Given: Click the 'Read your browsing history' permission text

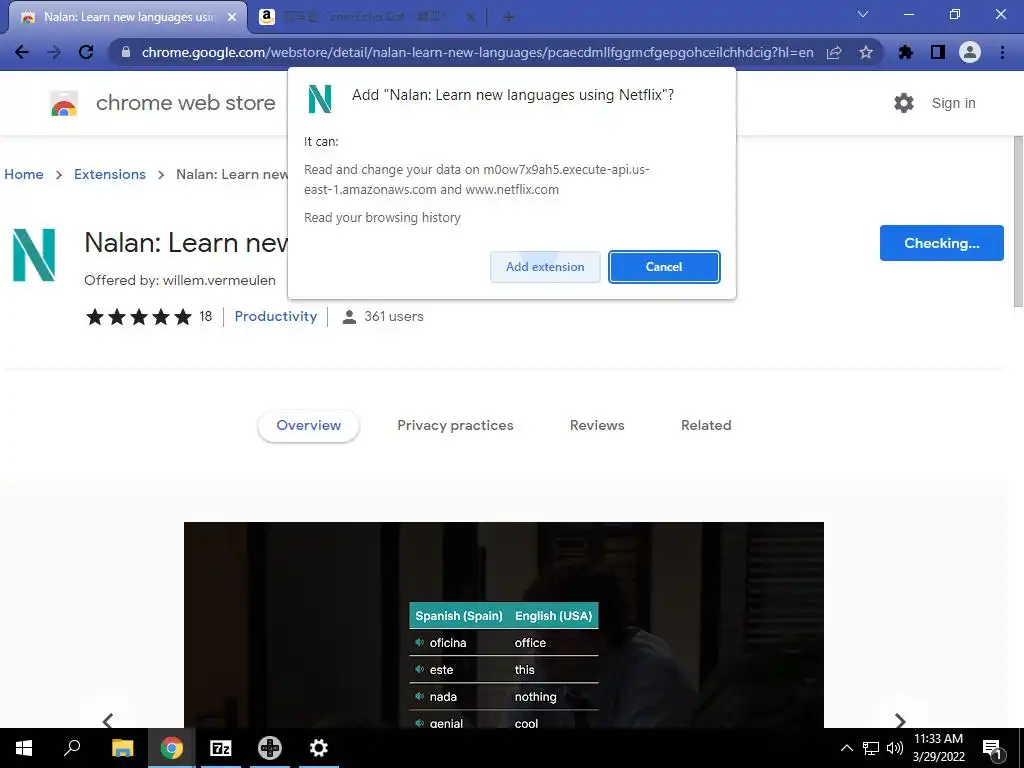Looking at the screenshot, I should click(382, 217).
